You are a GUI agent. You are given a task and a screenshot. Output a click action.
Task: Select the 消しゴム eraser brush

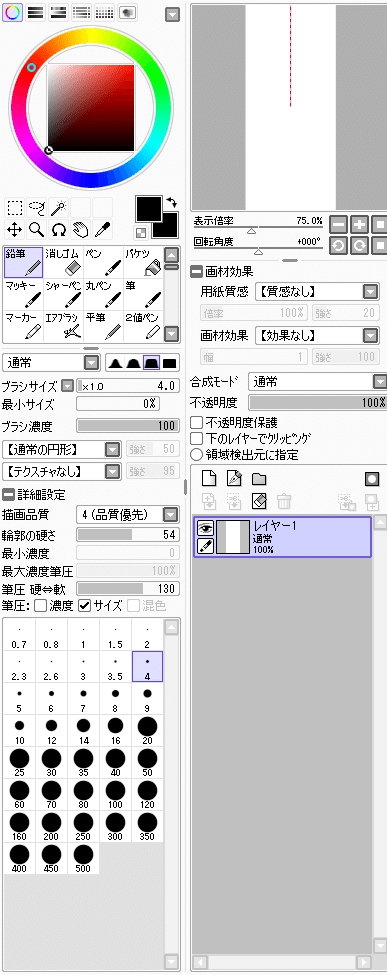(x=63, y=262)
